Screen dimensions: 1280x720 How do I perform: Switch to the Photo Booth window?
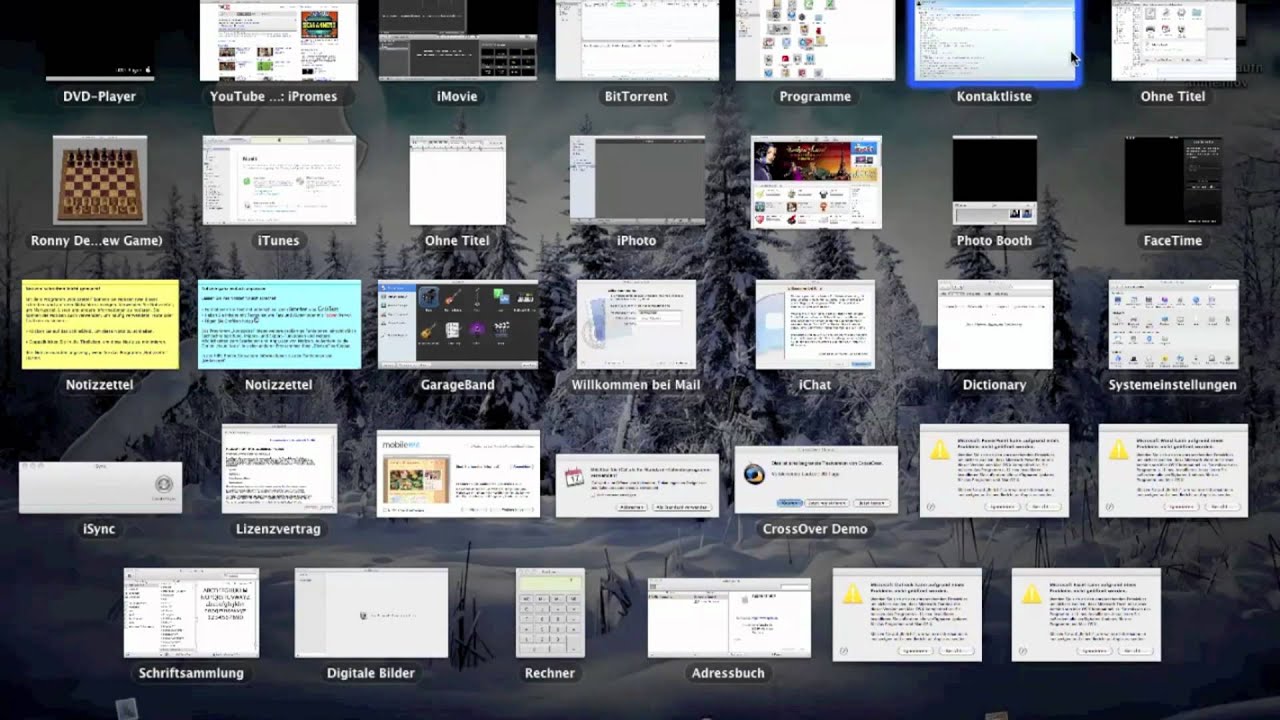click(x=994, y=180)
